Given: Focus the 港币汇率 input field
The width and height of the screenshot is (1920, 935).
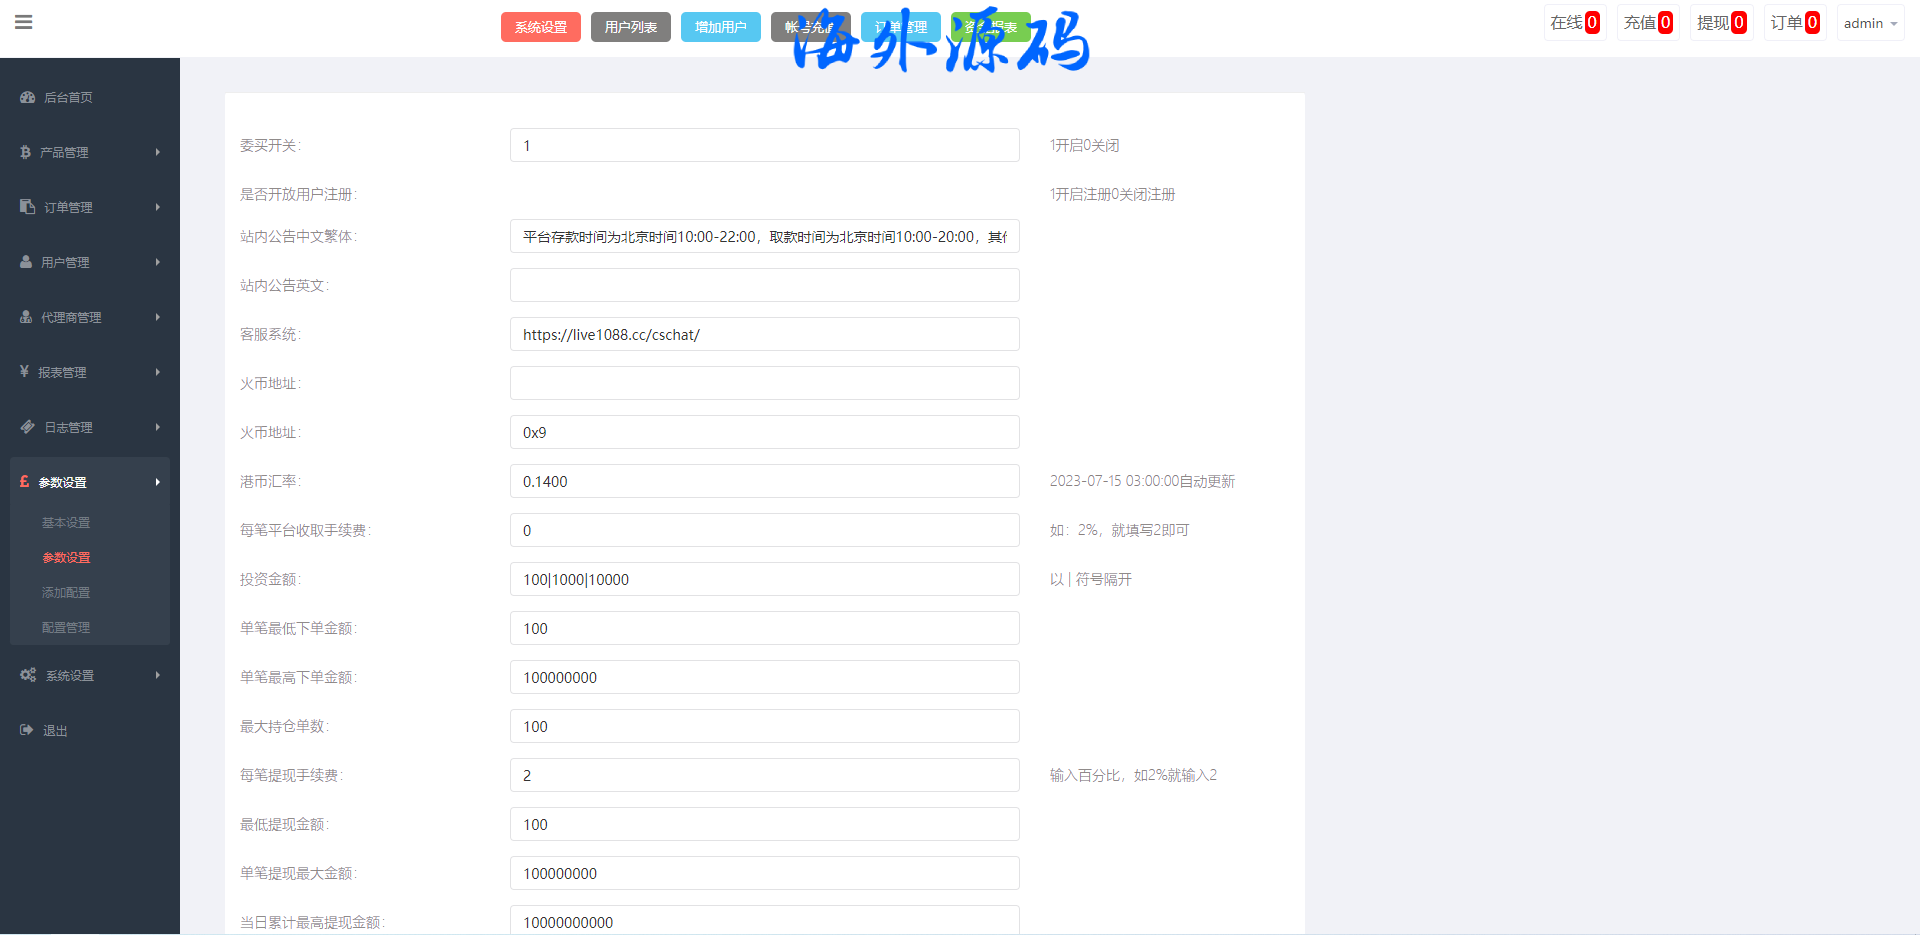Looking at the screenshot, I should pos(764,481).
